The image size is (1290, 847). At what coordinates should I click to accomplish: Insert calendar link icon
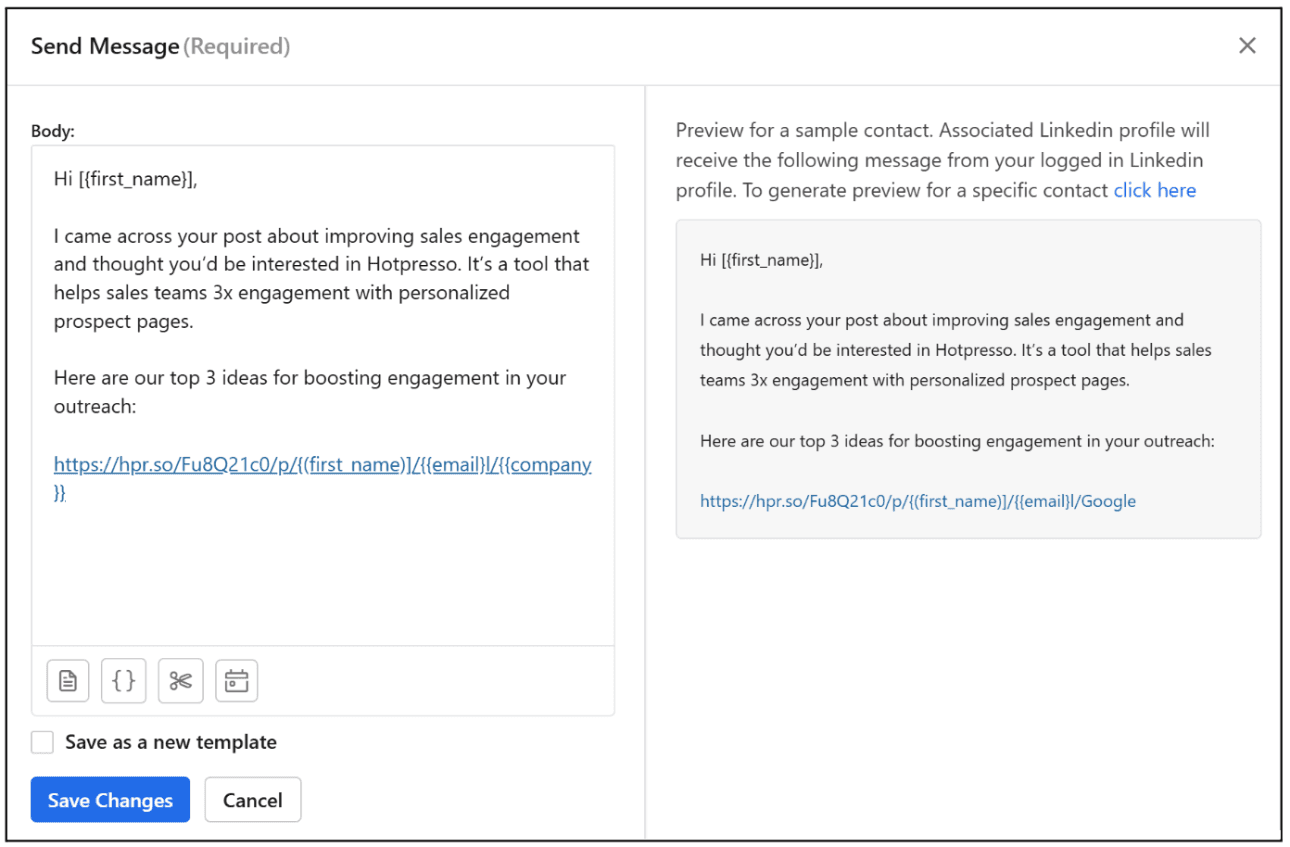236,681
